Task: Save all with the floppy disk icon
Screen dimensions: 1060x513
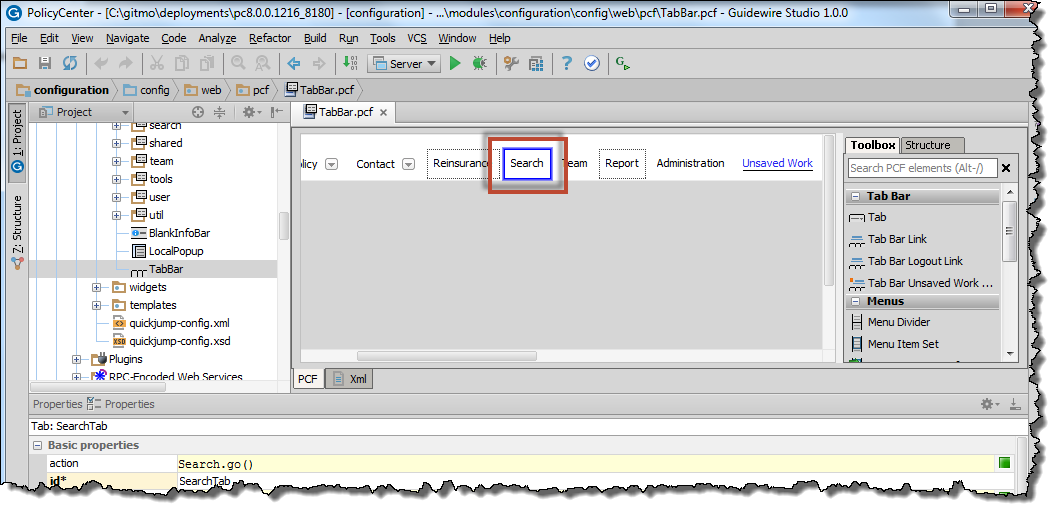Action: (x=45, y=64)
